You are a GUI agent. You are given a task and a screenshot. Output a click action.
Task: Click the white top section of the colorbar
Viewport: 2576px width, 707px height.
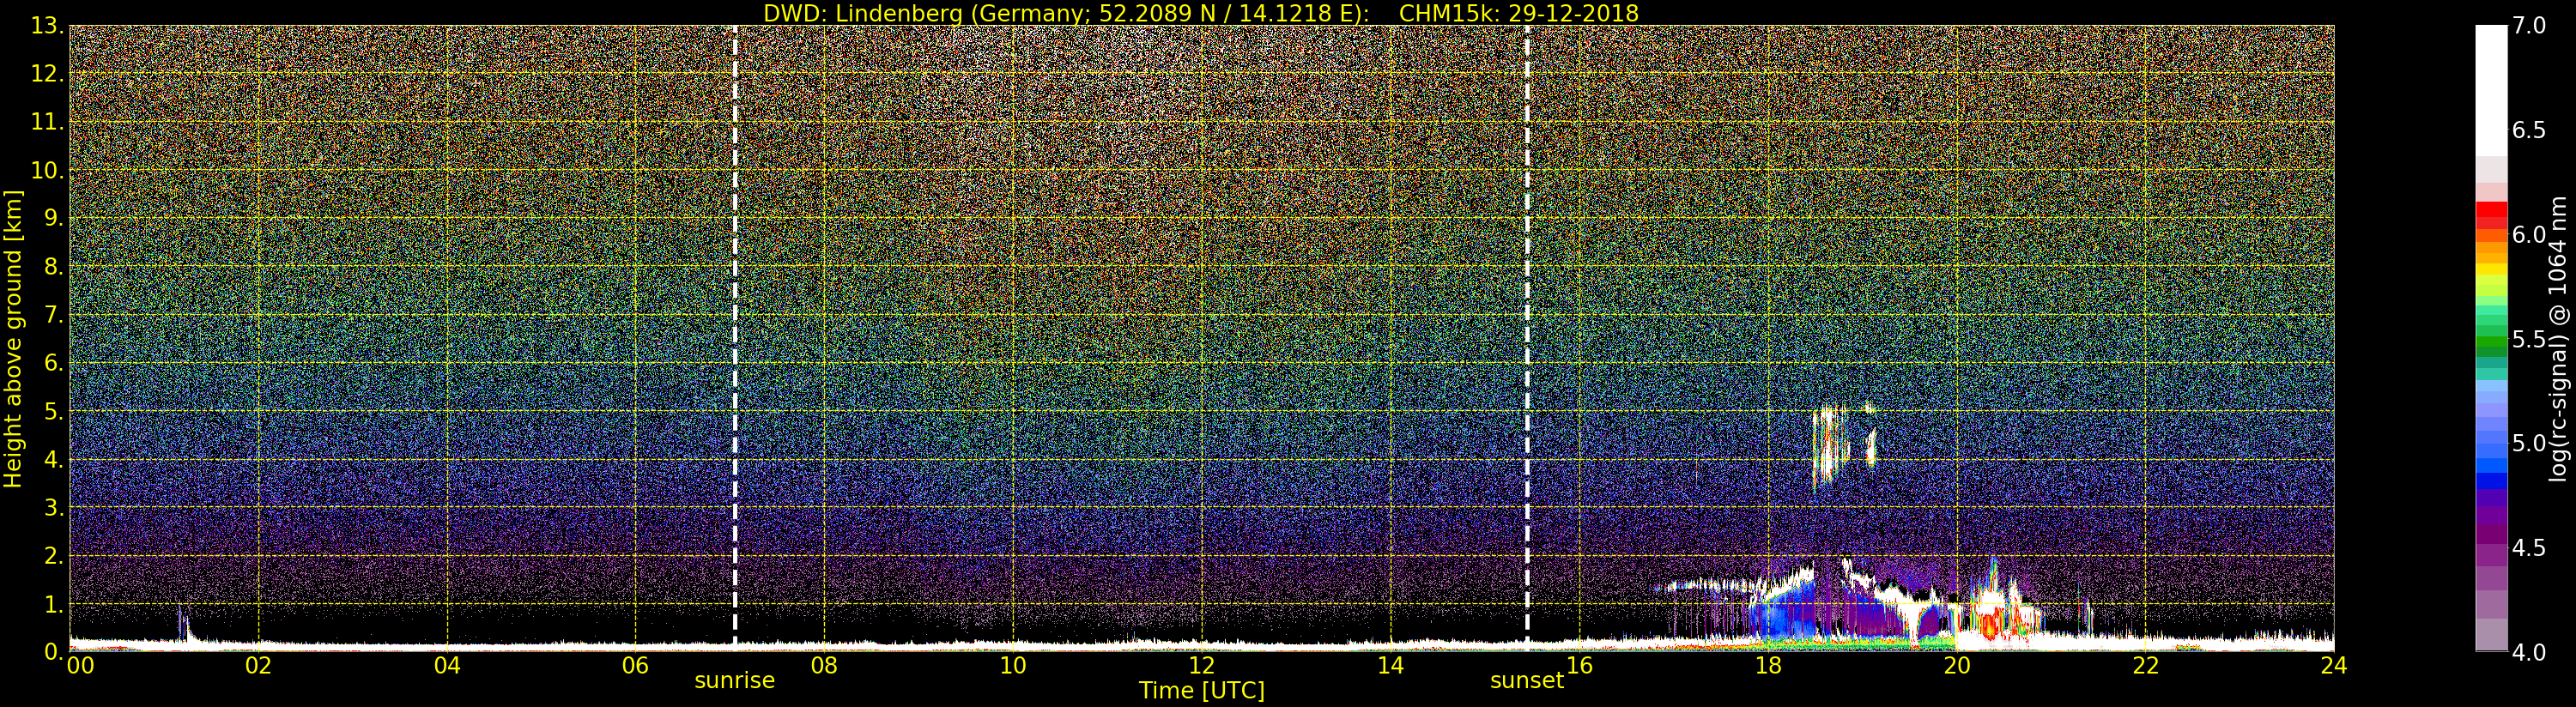[x=2491, y=90]
